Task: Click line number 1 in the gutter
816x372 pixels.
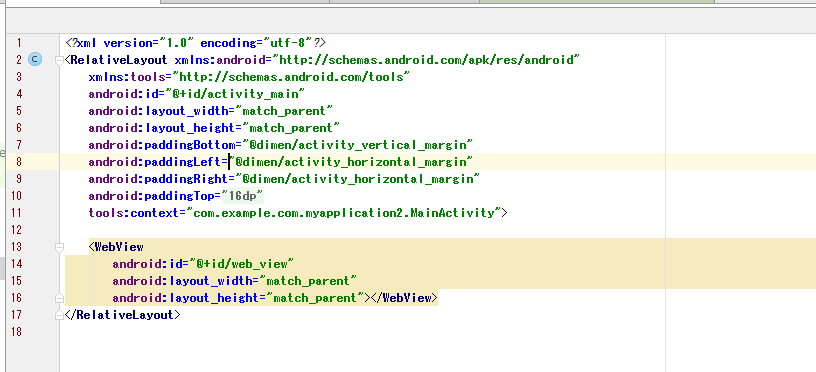Action: pyautogui.click(x=19, y=43)
